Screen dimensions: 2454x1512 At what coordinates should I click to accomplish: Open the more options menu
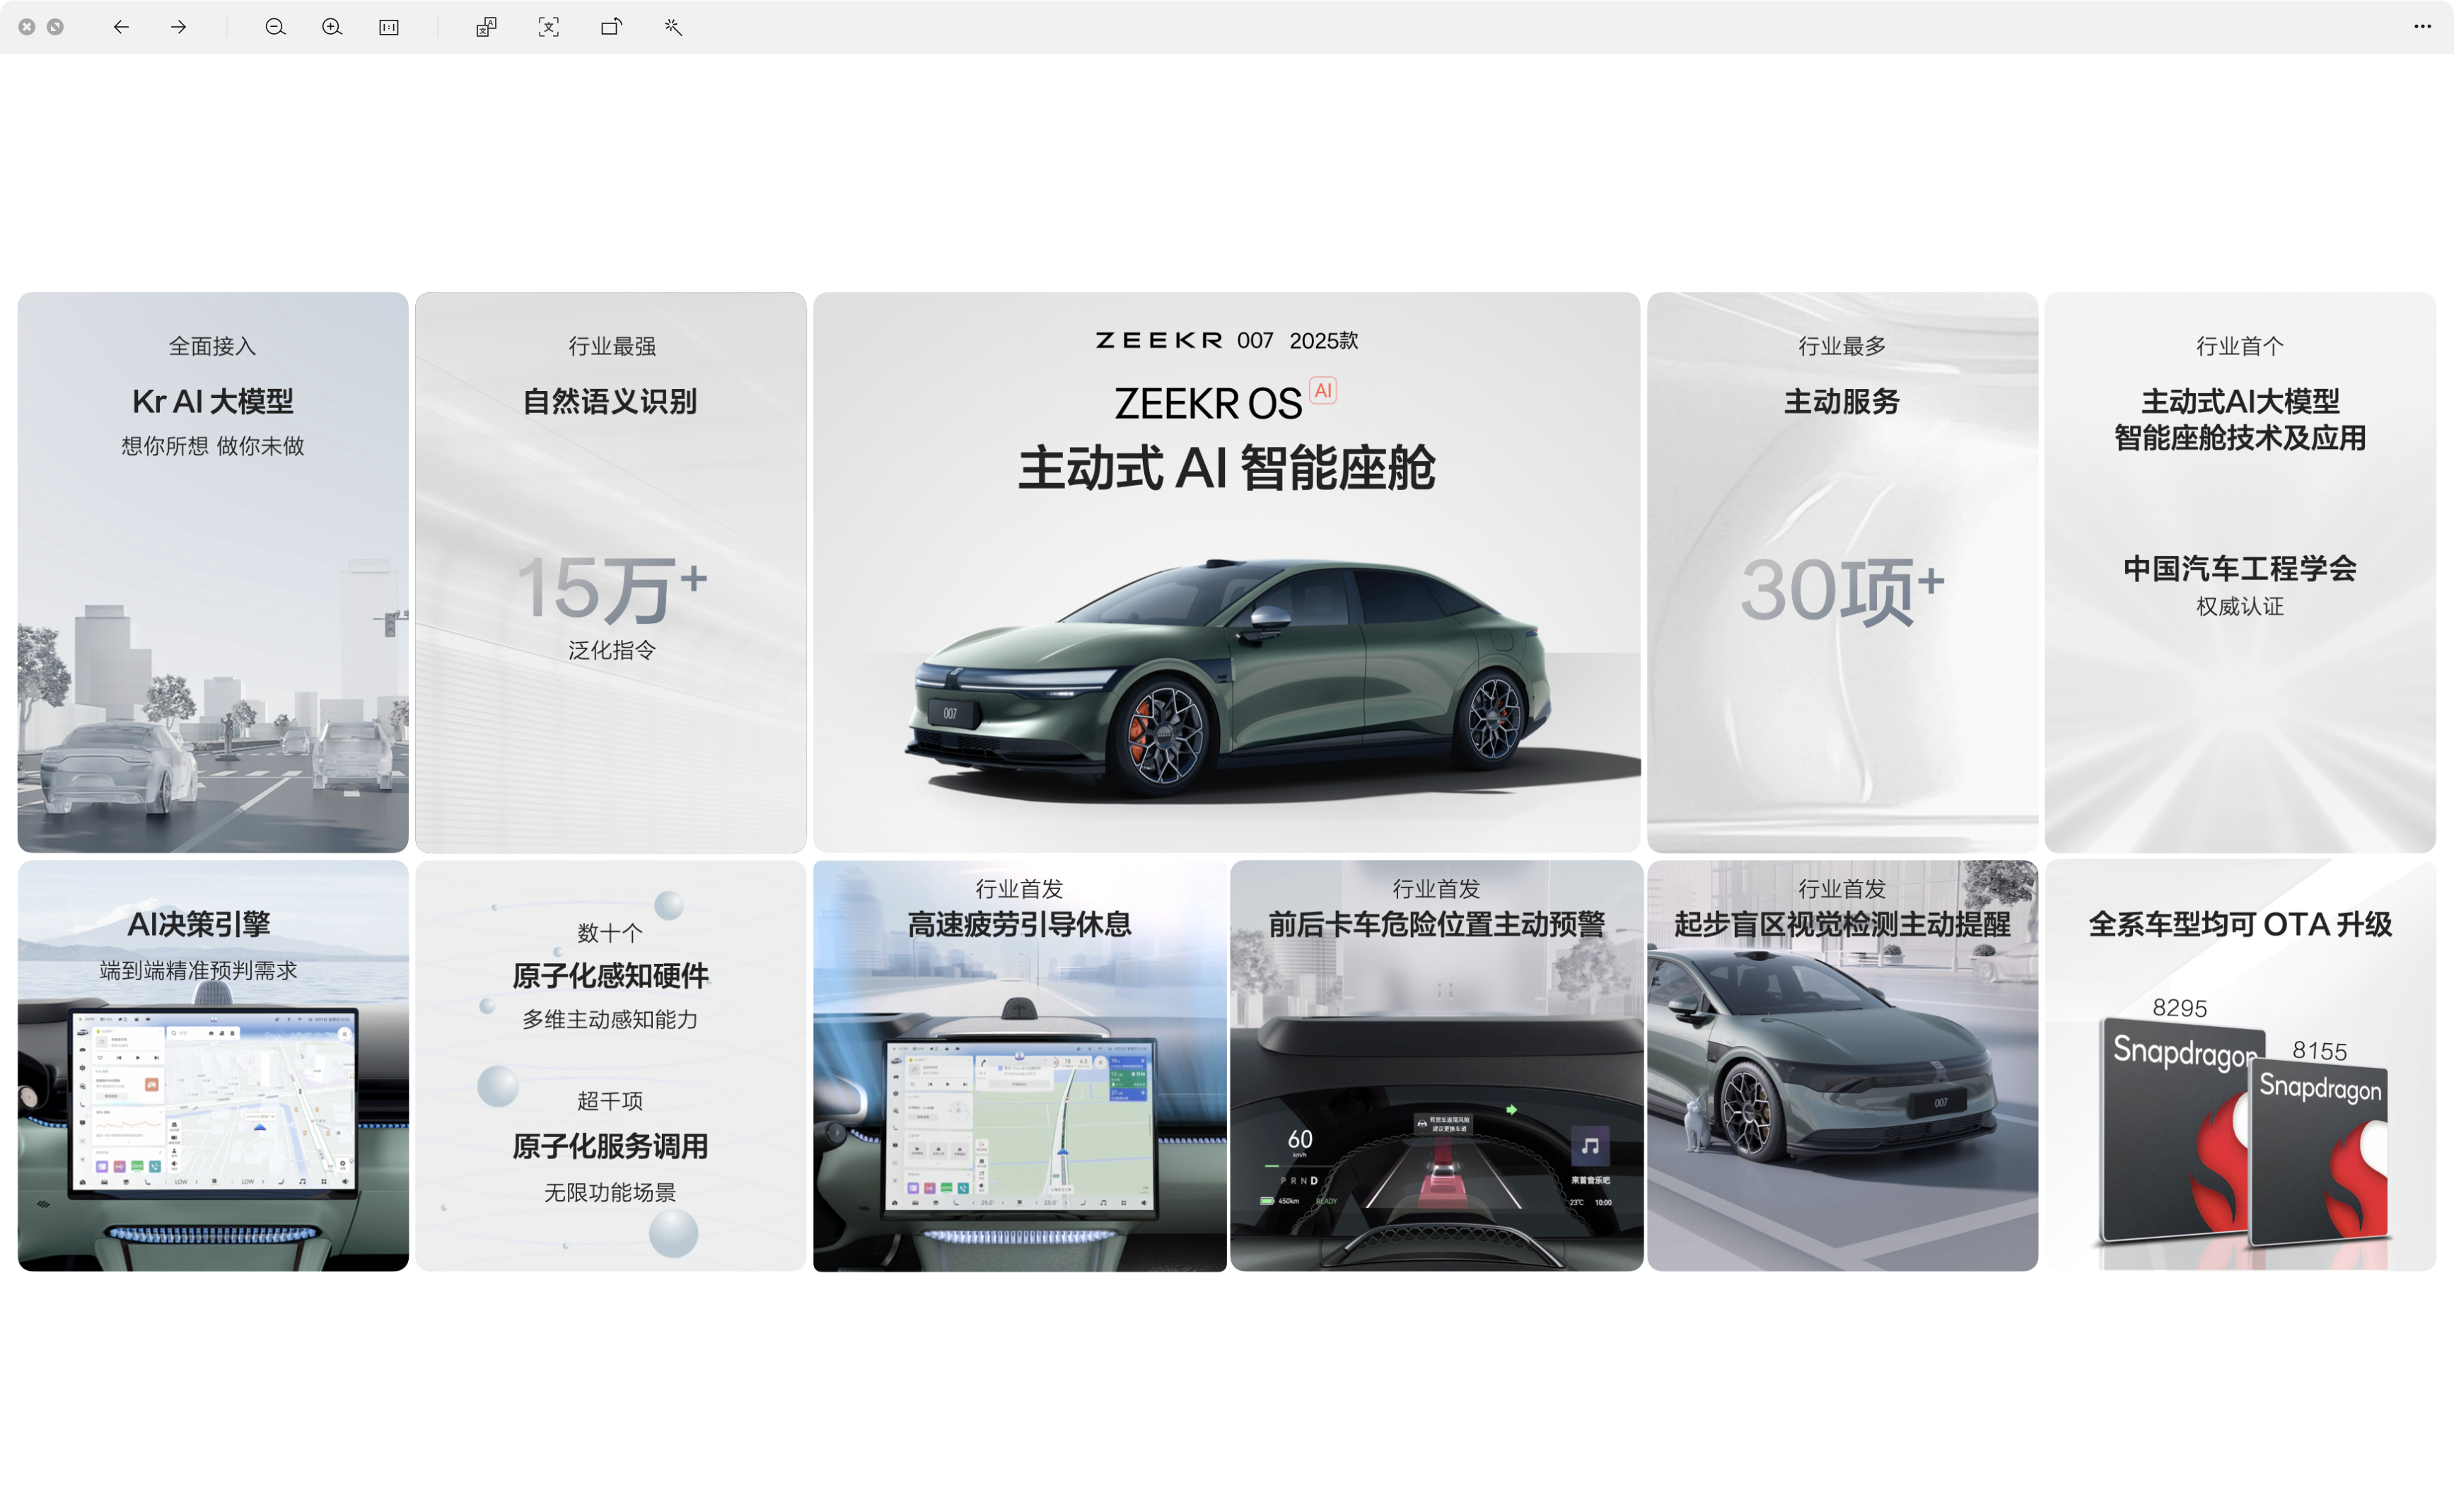tap(2422, 27)
